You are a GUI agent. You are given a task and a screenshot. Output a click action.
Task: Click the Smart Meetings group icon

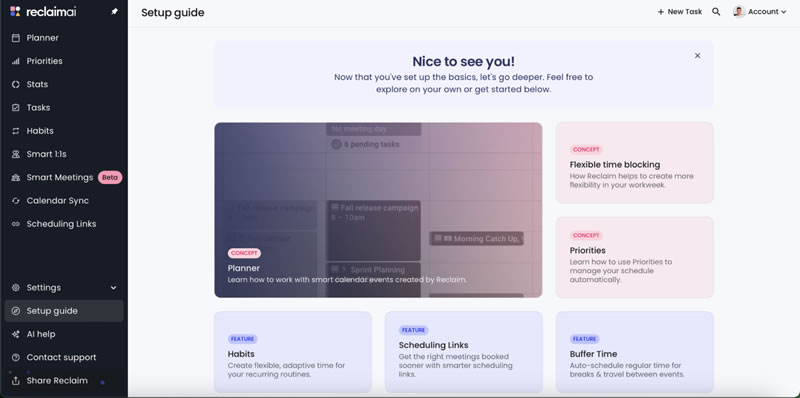[x=16, y=178]
